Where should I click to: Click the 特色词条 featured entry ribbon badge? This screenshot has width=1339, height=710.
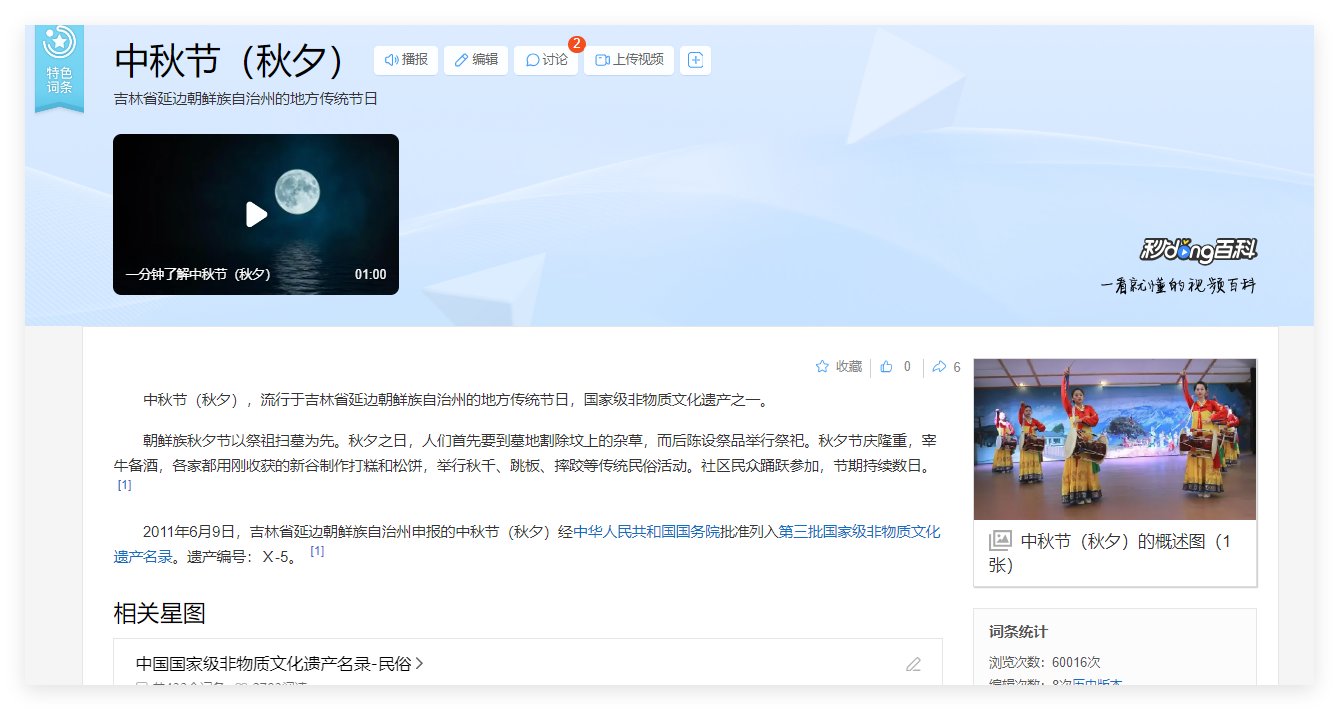point(59,67)
